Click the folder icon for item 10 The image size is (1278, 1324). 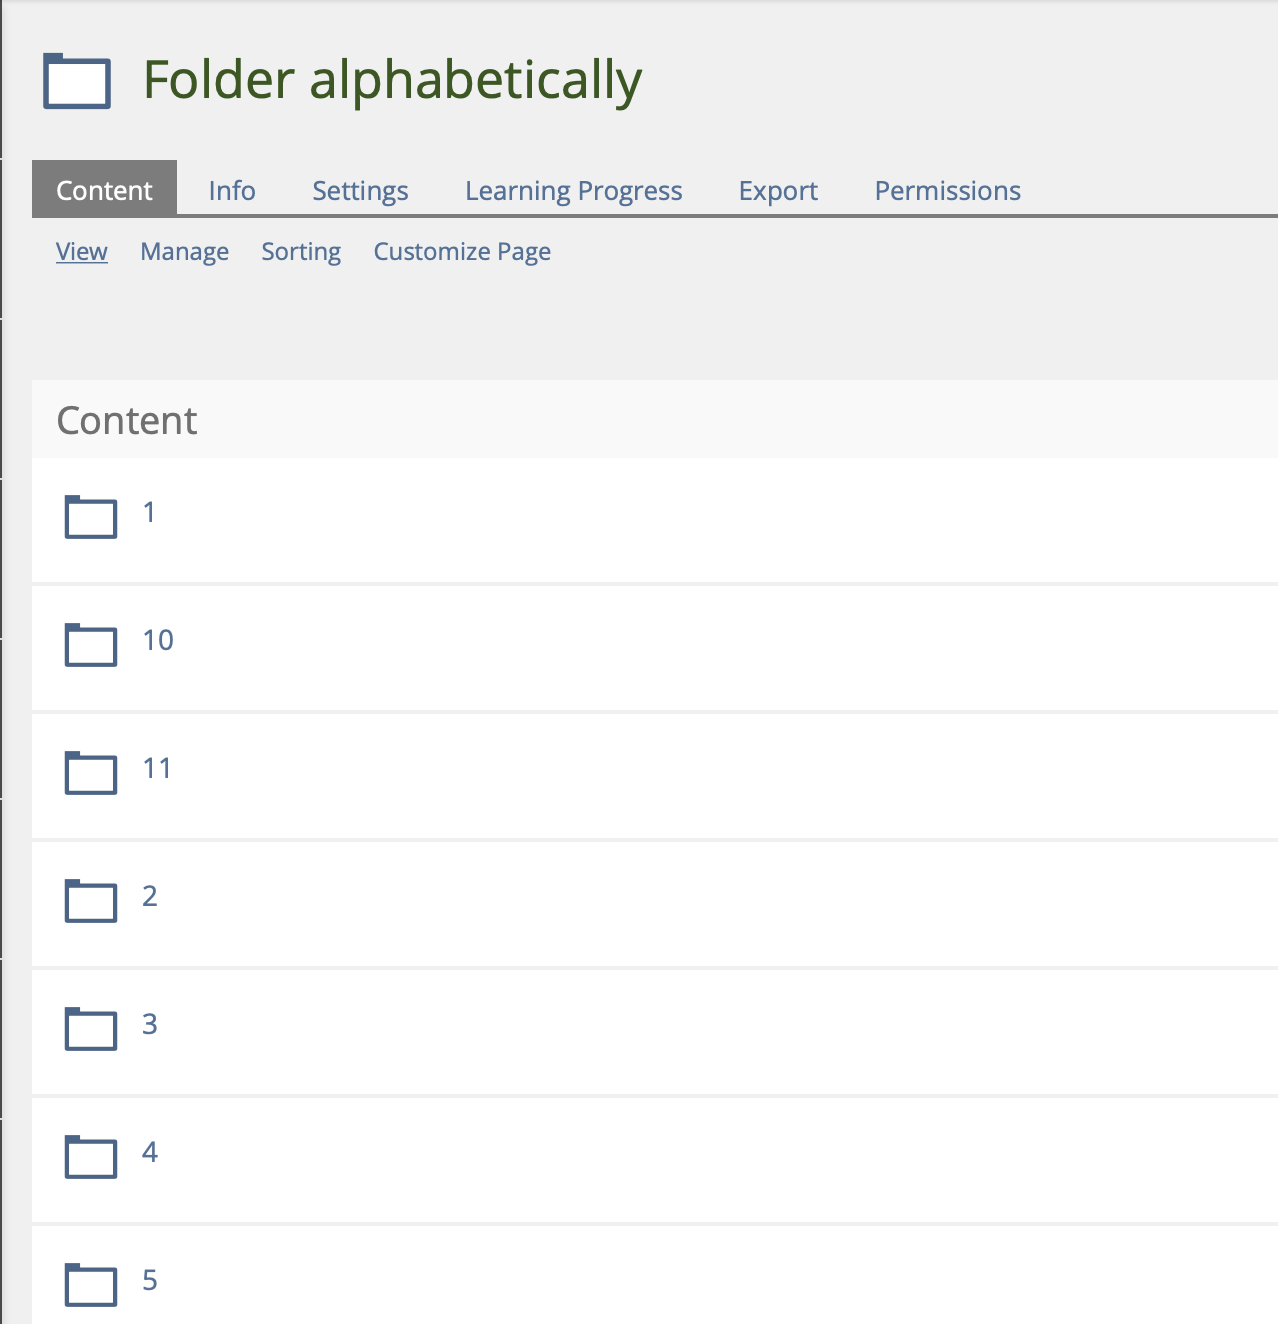pos(91,644)
